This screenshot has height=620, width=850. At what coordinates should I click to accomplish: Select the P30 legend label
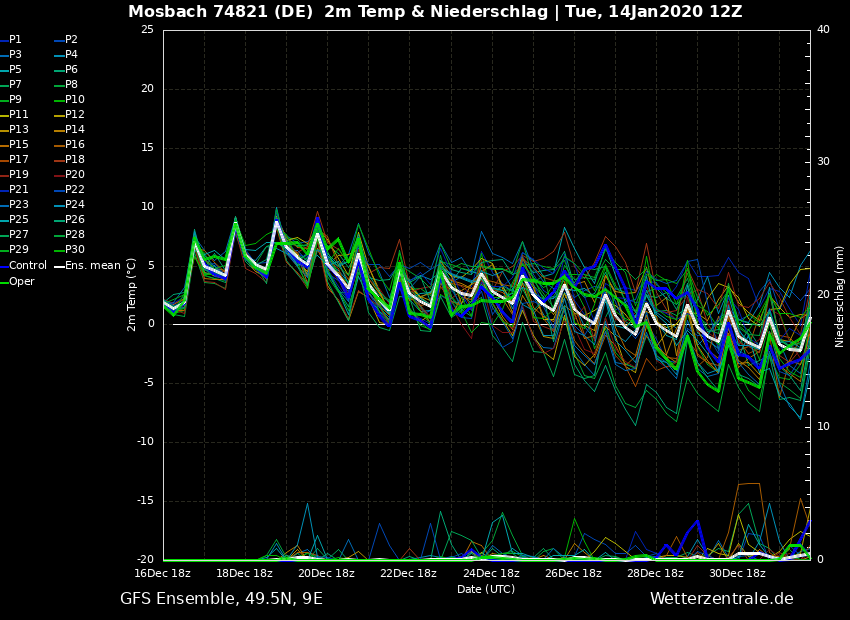[x=74, y=250]
